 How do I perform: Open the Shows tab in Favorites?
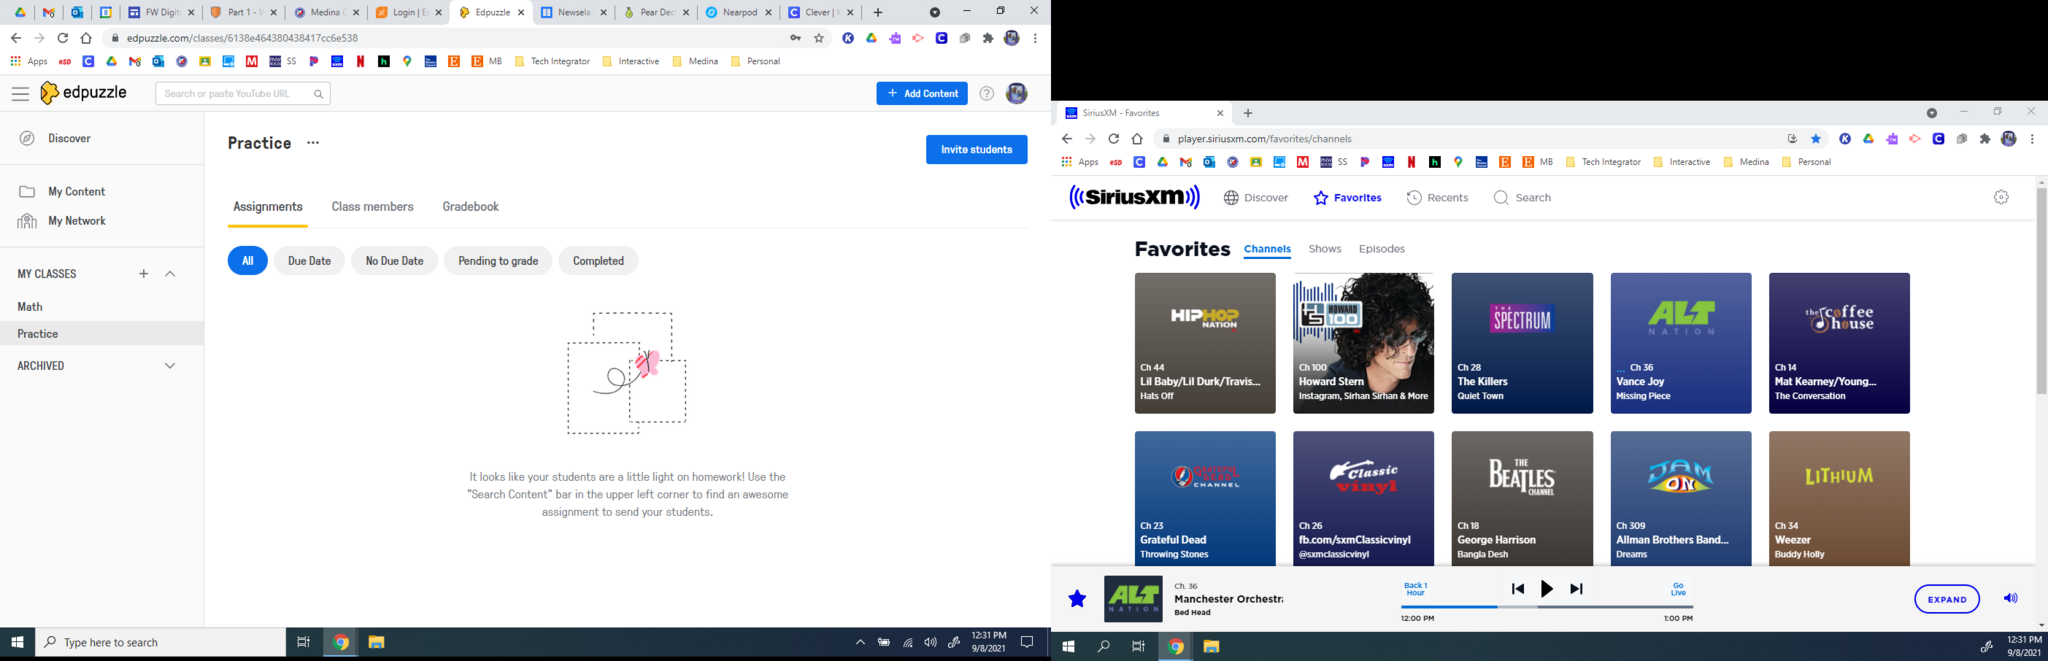tap(1324, 249)
